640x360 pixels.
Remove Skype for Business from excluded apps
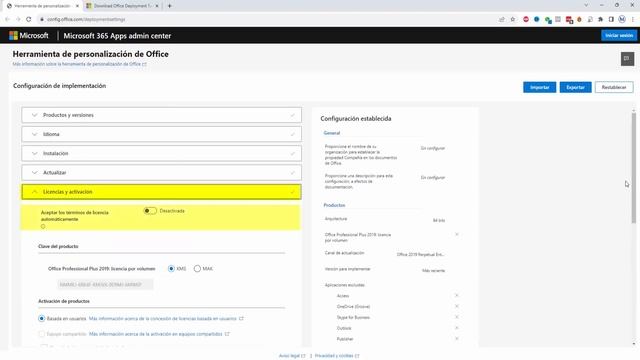457,317
